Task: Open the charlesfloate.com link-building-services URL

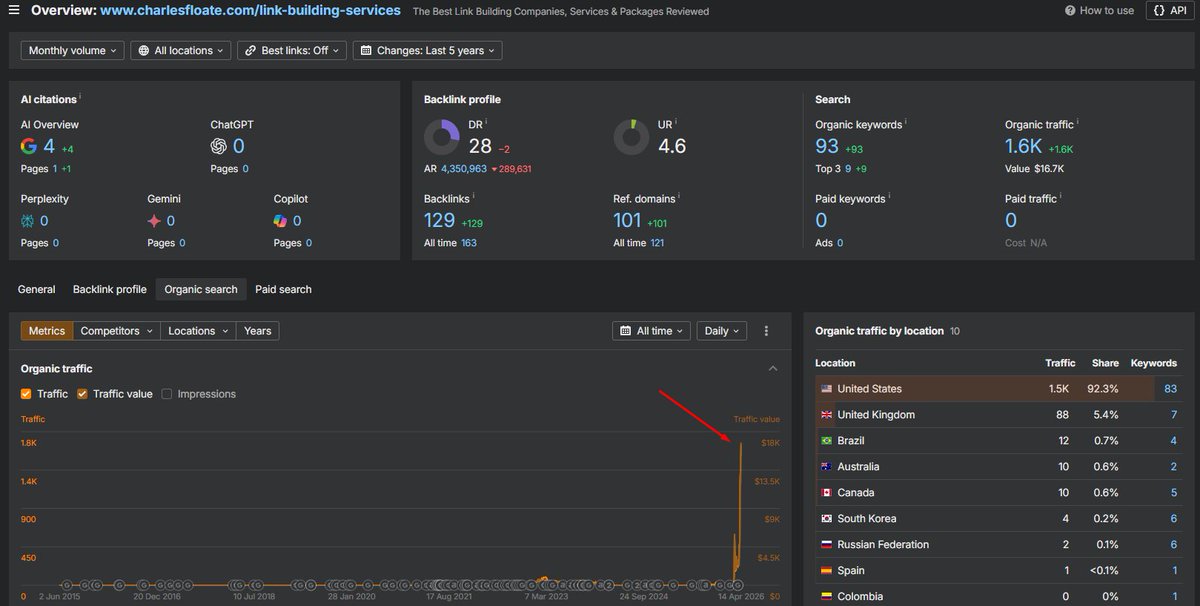Action: 250,10
